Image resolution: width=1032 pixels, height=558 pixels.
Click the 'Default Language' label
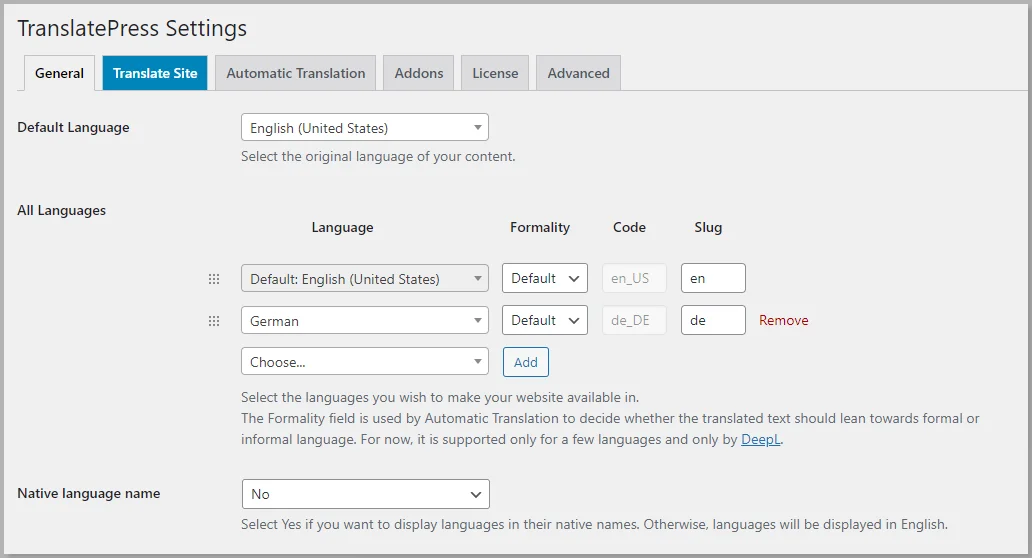pos(73,128)
